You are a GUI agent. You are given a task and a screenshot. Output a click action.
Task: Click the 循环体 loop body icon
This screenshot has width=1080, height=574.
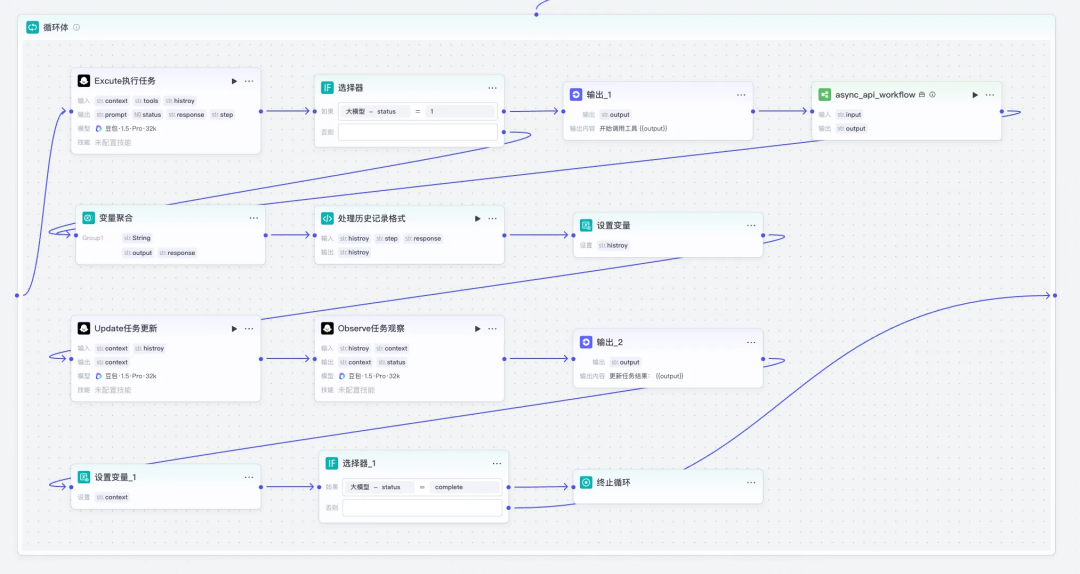32,27
